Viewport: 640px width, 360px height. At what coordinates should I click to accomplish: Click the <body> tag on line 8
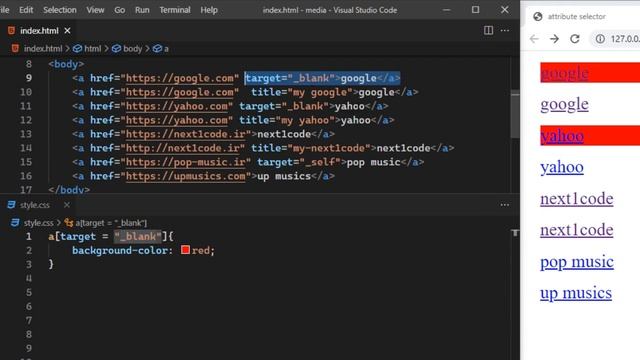[x=66, y=64]
